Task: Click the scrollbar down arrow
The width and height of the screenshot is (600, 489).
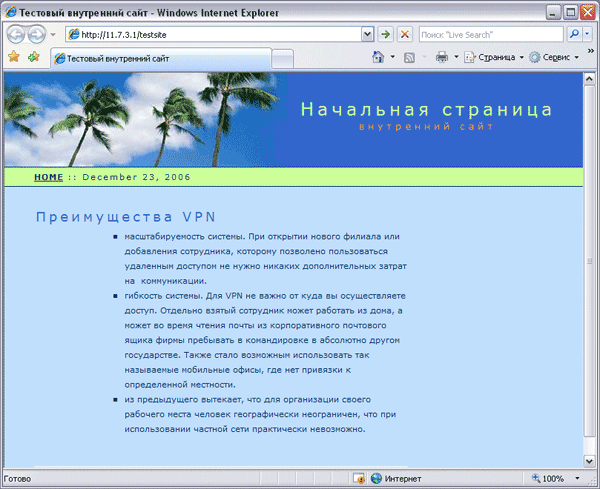Action: (x=589, y=461)
